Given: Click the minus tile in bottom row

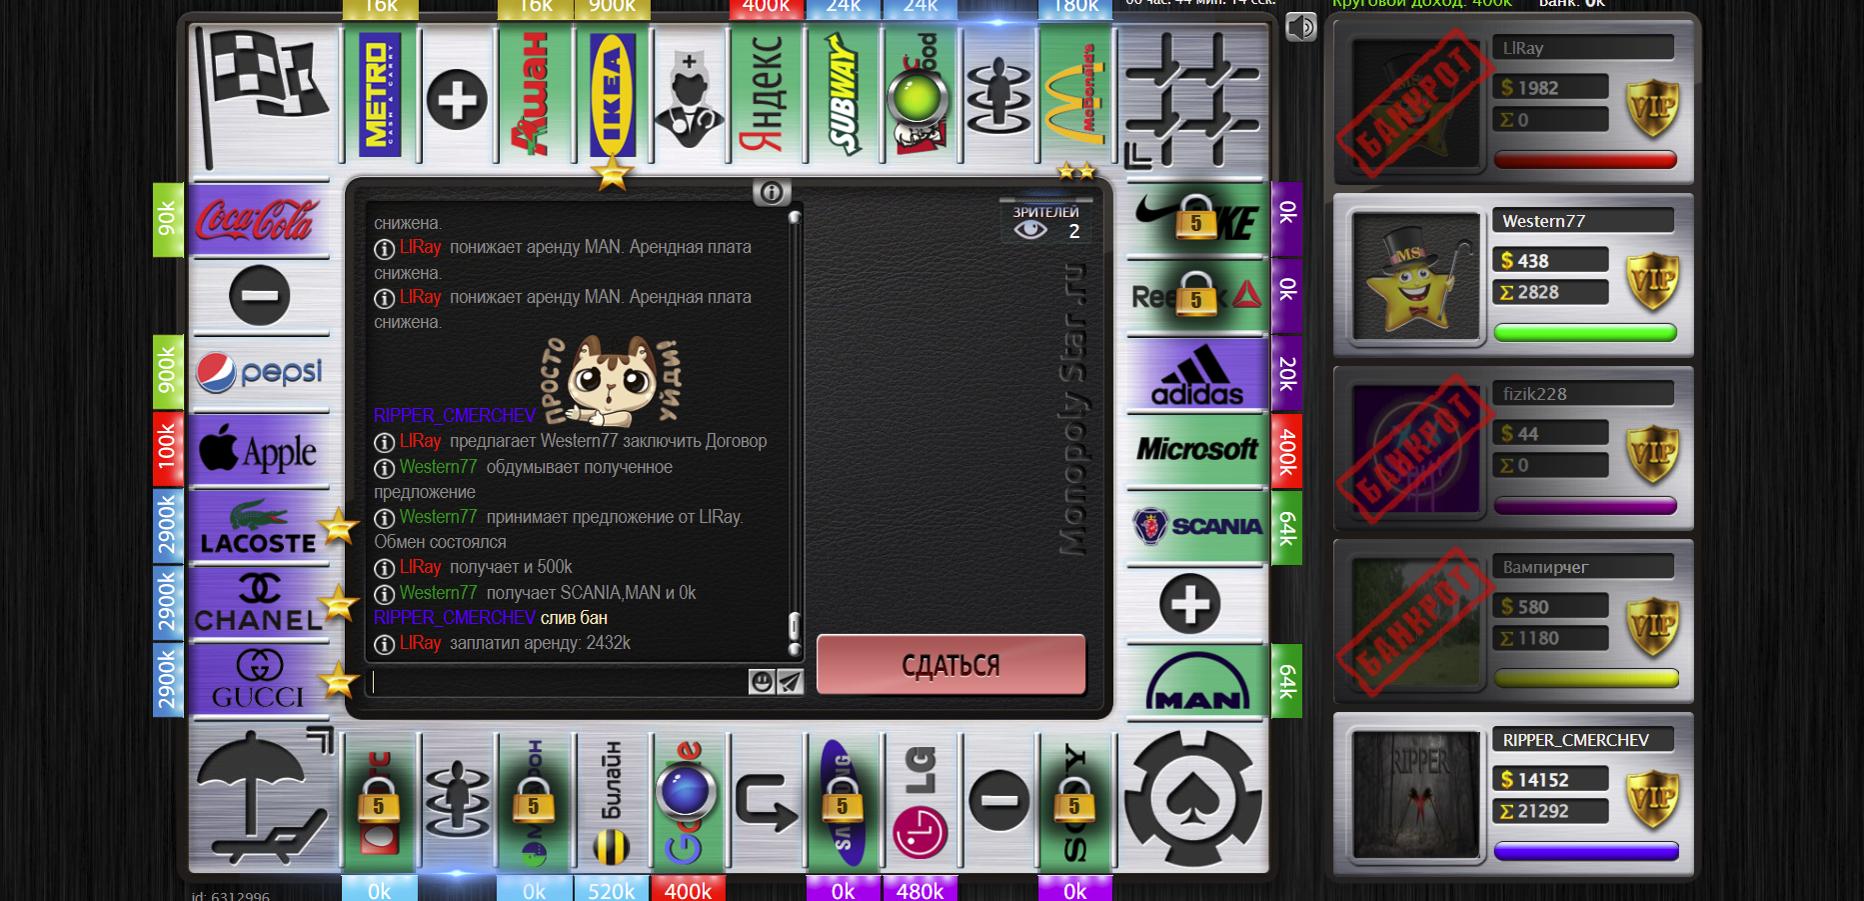Looking at the screenshot, I should [x=998, y=800].
